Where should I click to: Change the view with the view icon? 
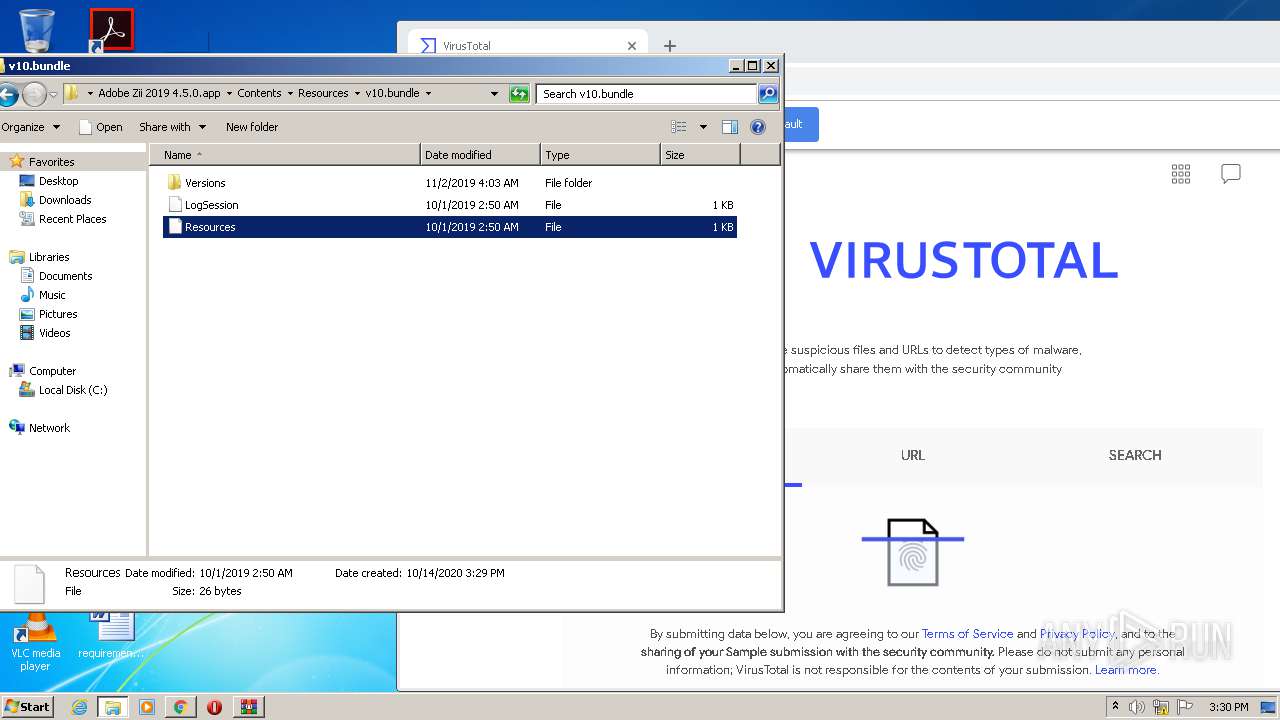[x=679, y=127]
